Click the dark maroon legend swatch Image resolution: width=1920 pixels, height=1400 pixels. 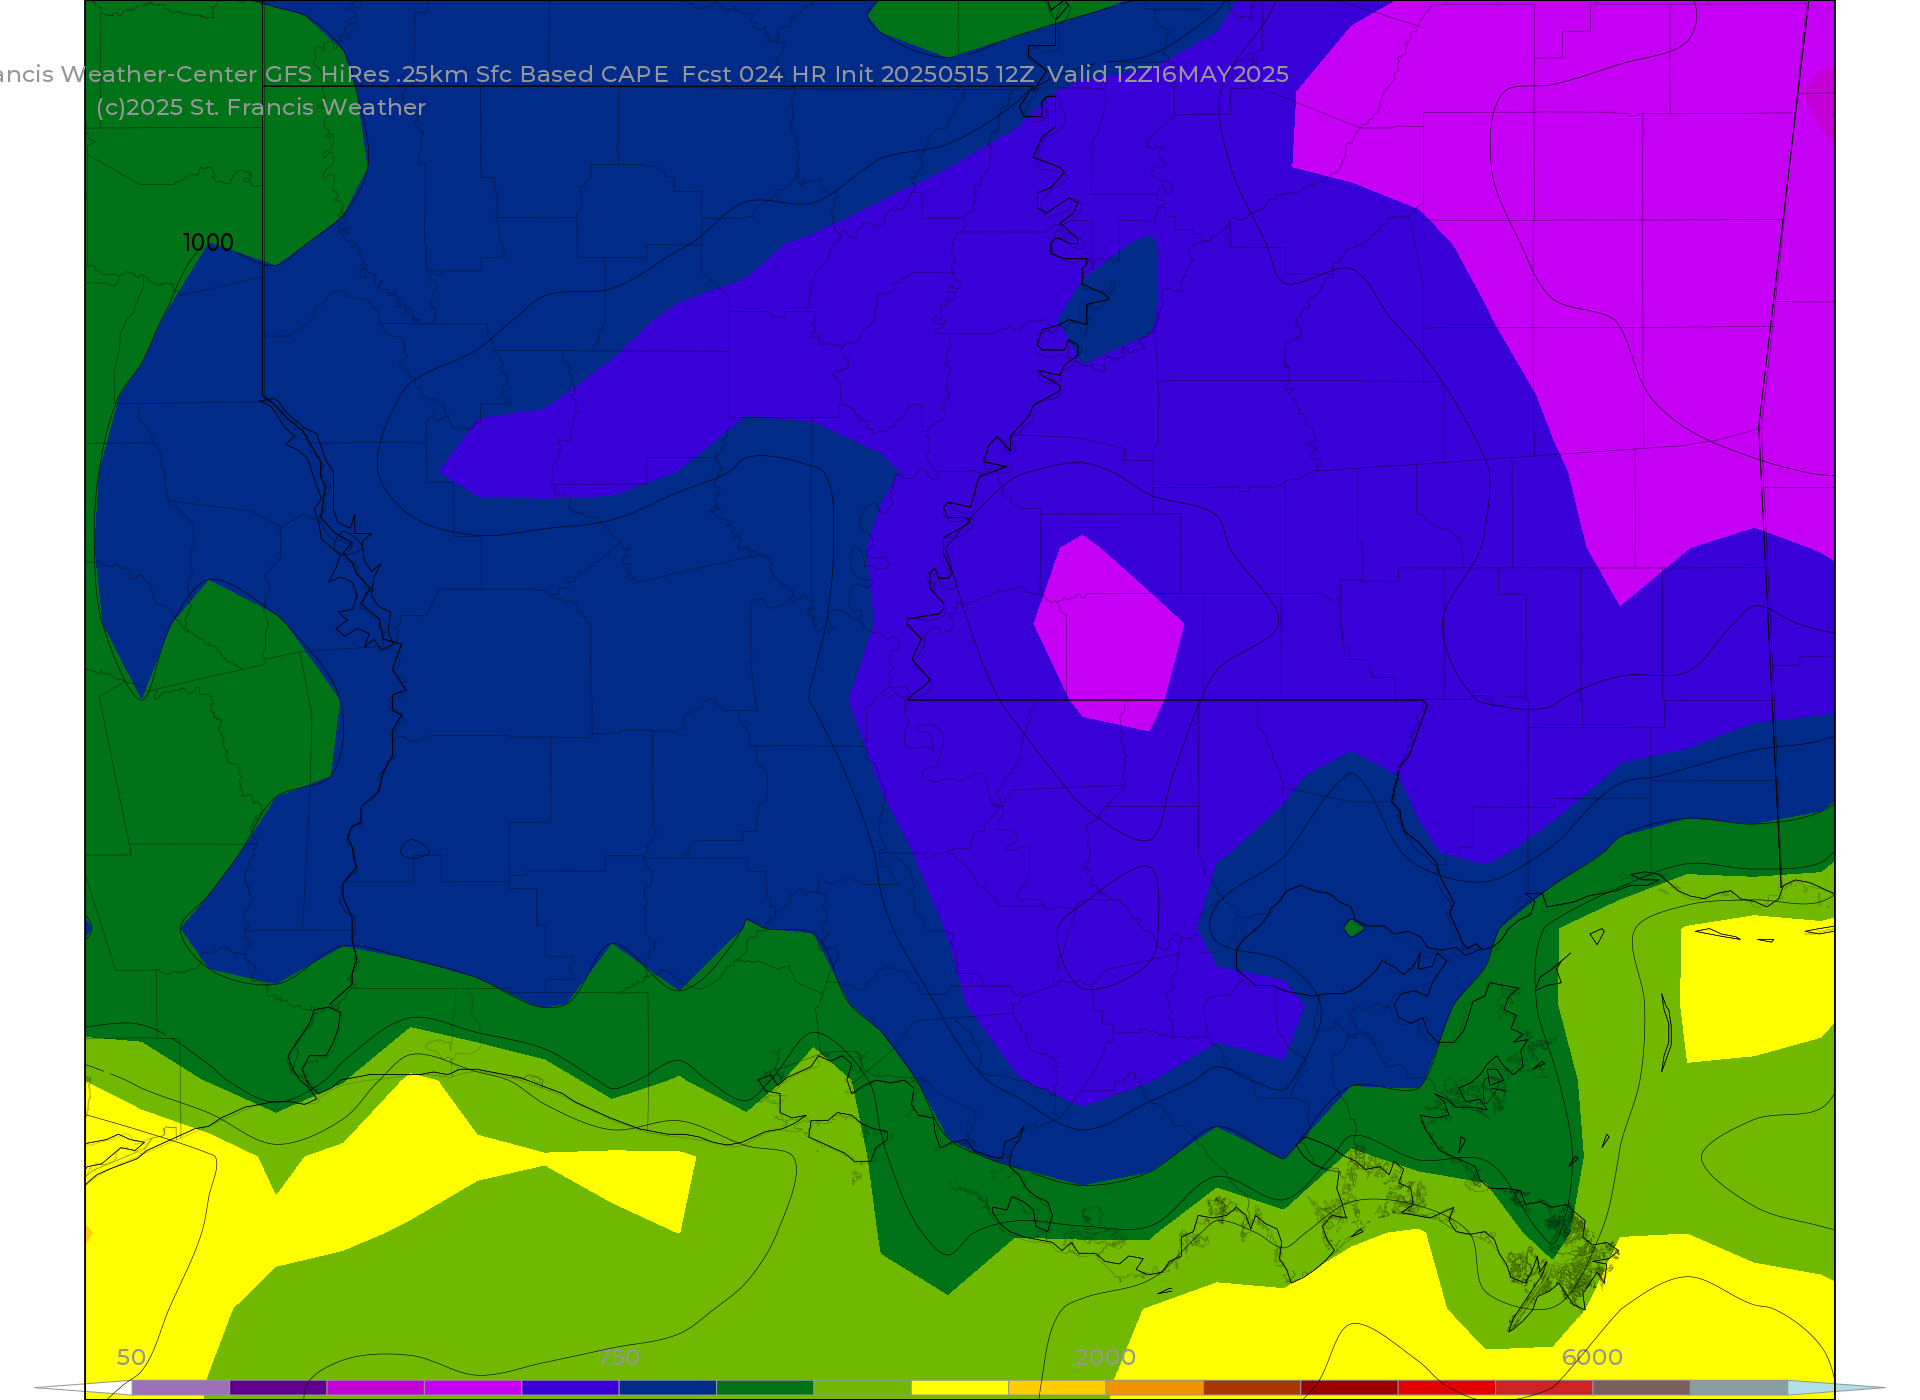click(1350, 1388)
